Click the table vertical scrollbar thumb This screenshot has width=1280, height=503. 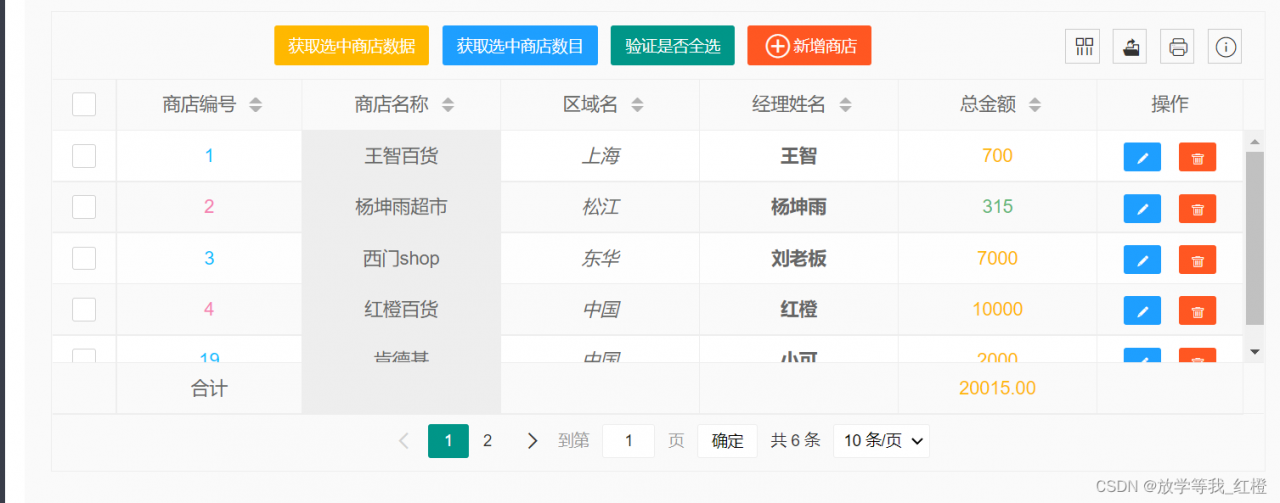(x=1255, y=238)
